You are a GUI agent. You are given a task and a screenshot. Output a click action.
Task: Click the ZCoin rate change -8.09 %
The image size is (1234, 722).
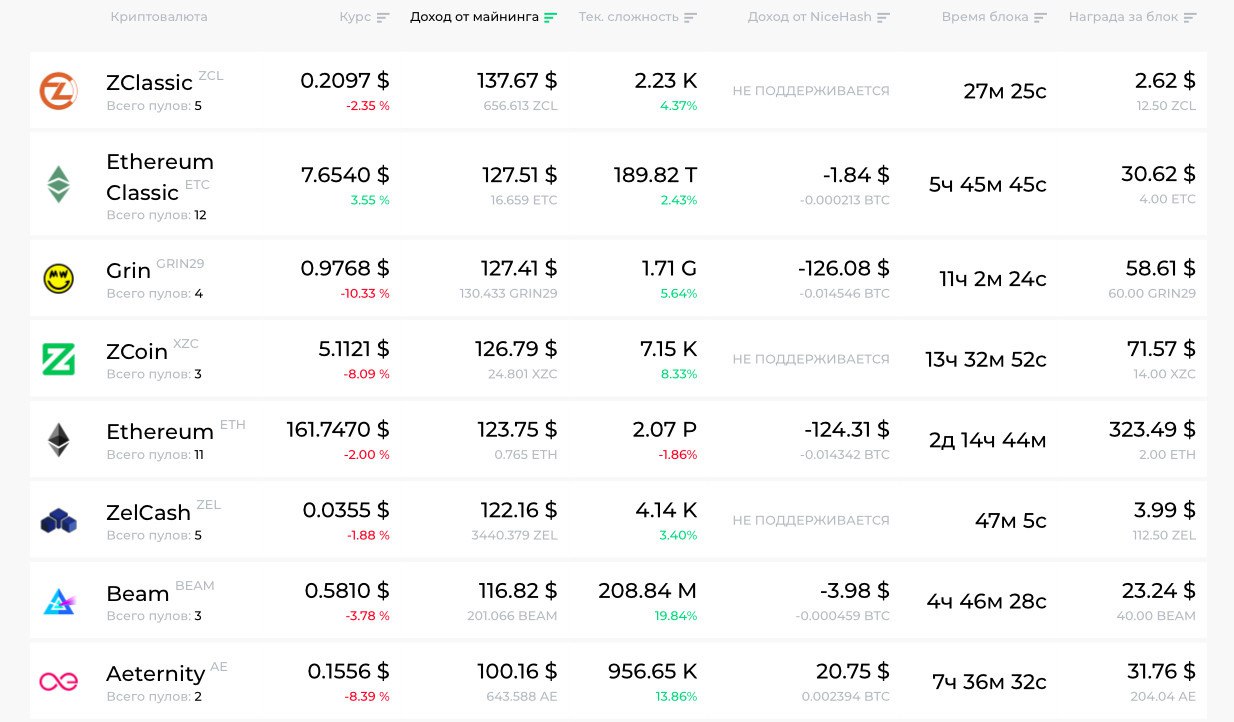366,374
